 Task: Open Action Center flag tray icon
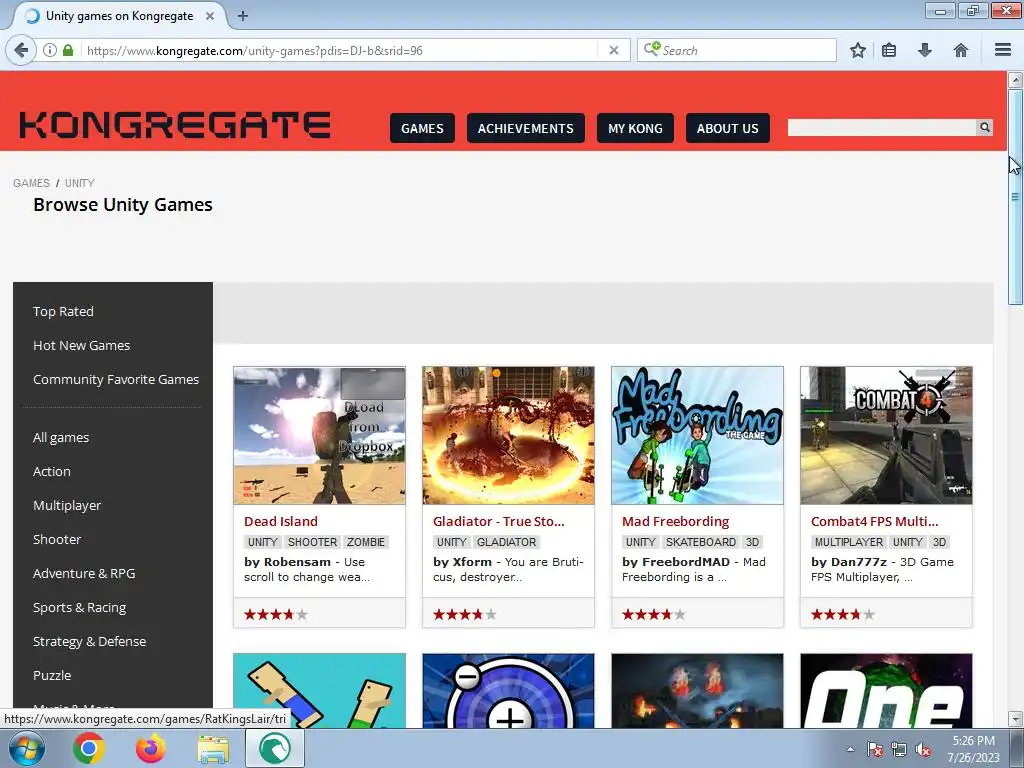pyautogui.click(x=874, y=749)
